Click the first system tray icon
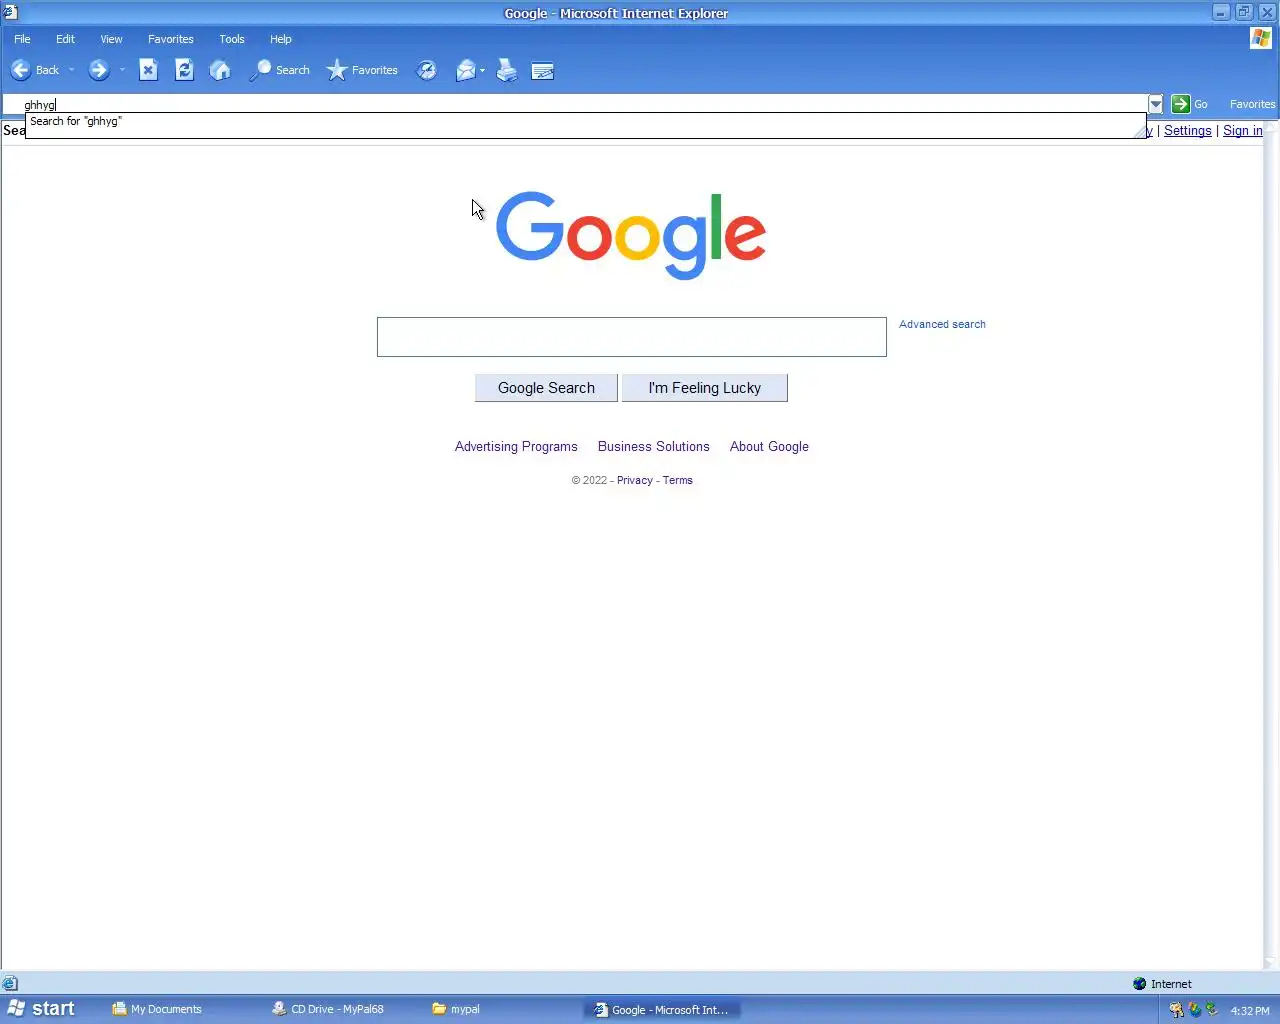Screen dimensions: 1280x1024 1176,1010
